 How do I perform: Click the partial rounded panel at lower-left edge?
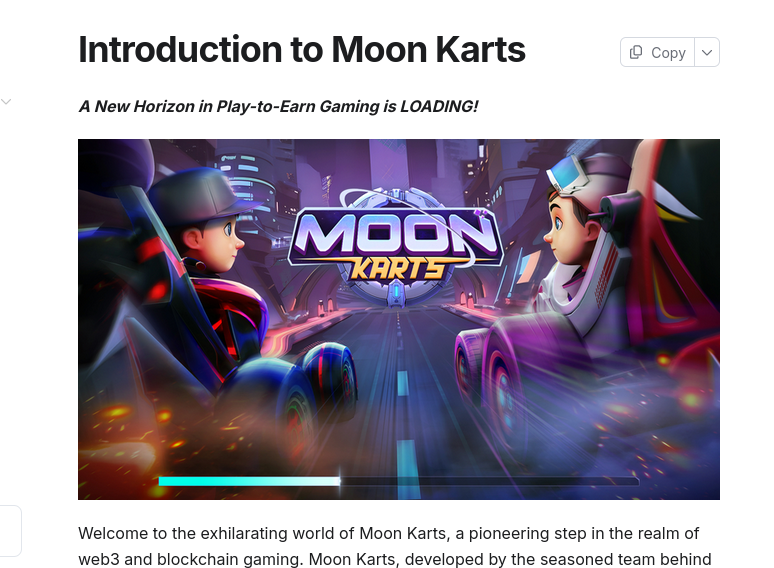coord(10,531)
